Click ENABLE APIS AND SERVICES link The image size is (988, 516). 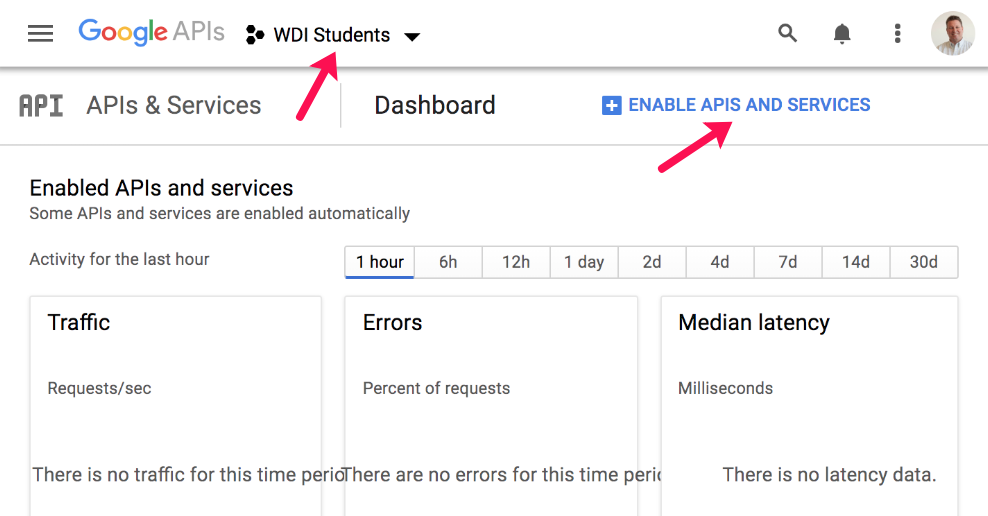coord(749,105)
